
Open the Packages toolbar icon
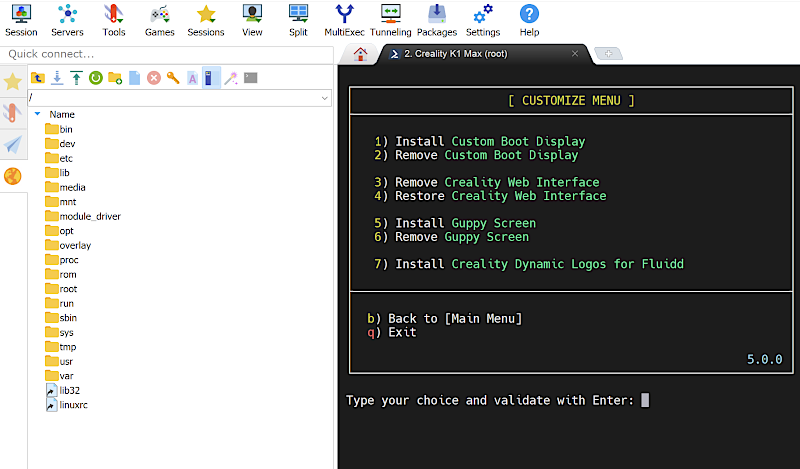point(437,20)
